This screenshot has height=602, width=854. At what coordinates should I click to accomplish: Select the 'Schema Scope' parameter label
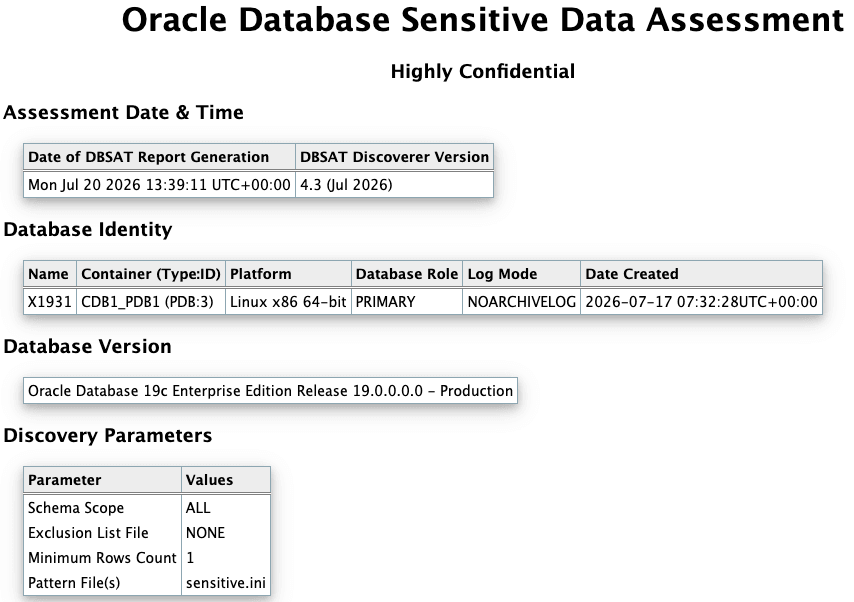point(76,508)
